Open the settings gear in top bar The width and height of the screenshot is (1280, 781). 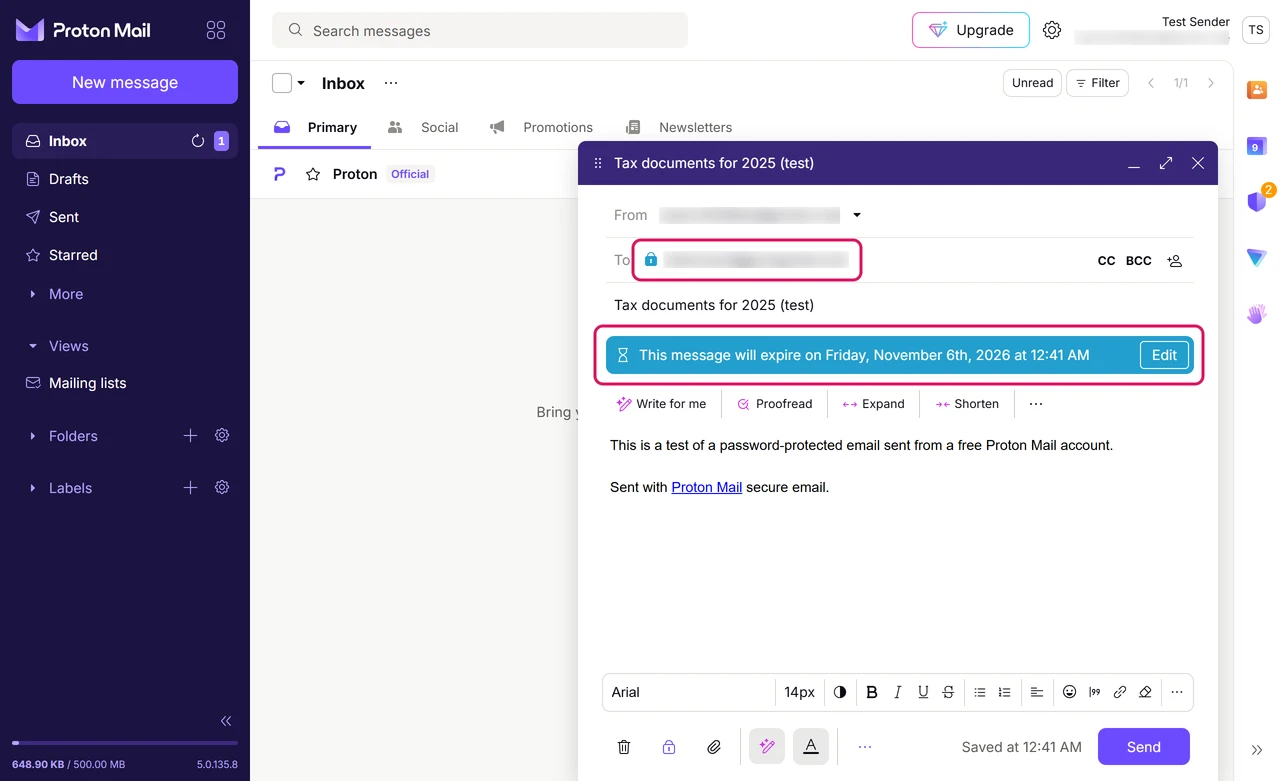coord(1052,30)
